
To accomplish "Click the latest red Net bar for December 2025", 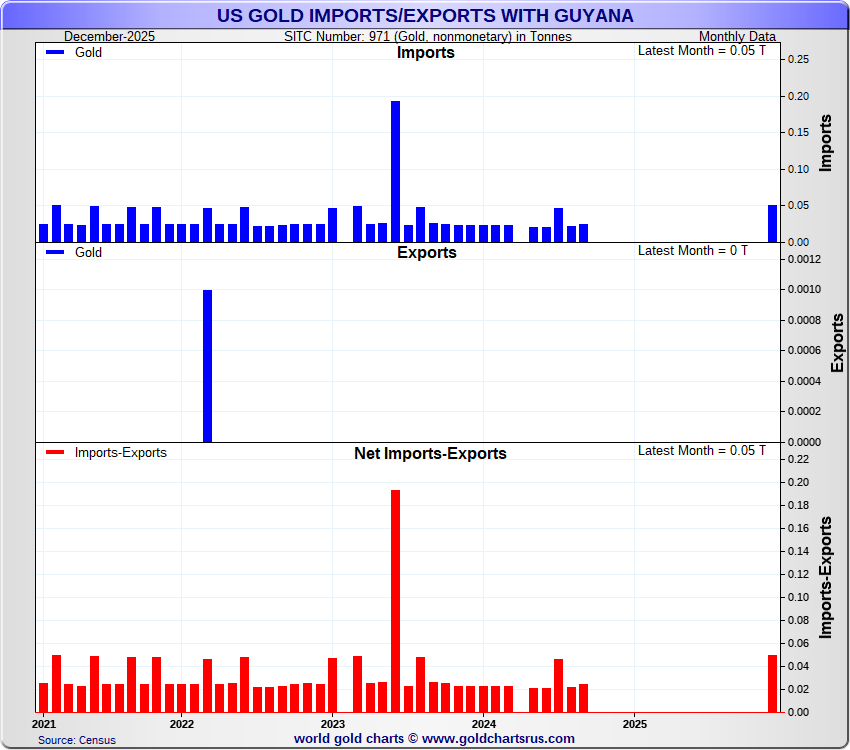I will (x=772, y=683).
